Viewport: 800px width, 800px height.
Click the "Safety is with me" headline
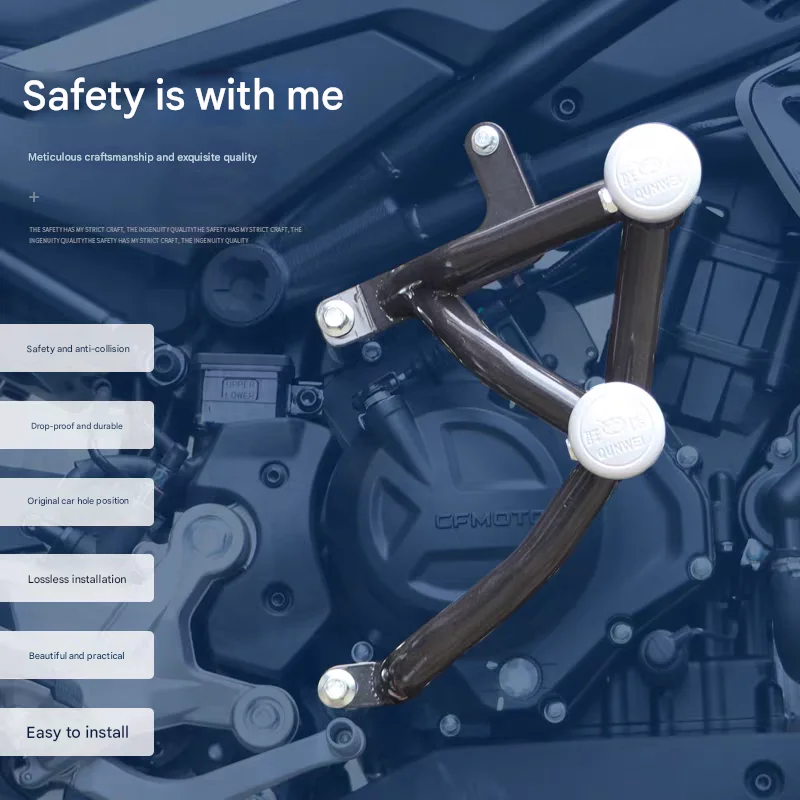(x=183, y=96)
